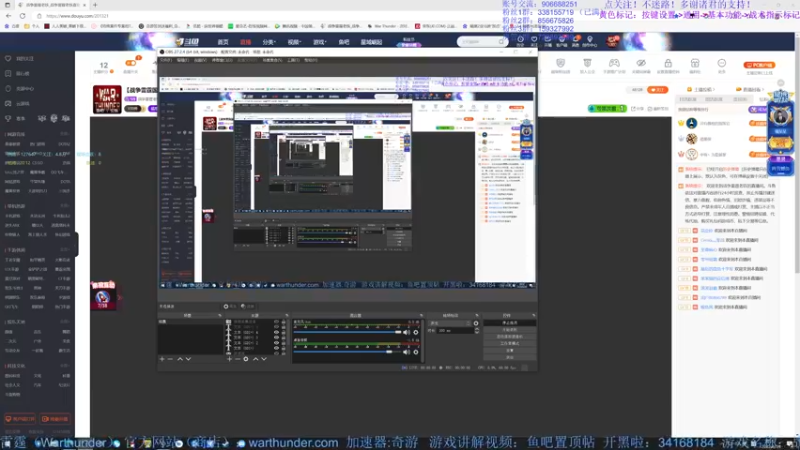This screenshot has height=450, width=800.
Task: Open the 鱼吧 navigation tab
Action: coord(344,42)
